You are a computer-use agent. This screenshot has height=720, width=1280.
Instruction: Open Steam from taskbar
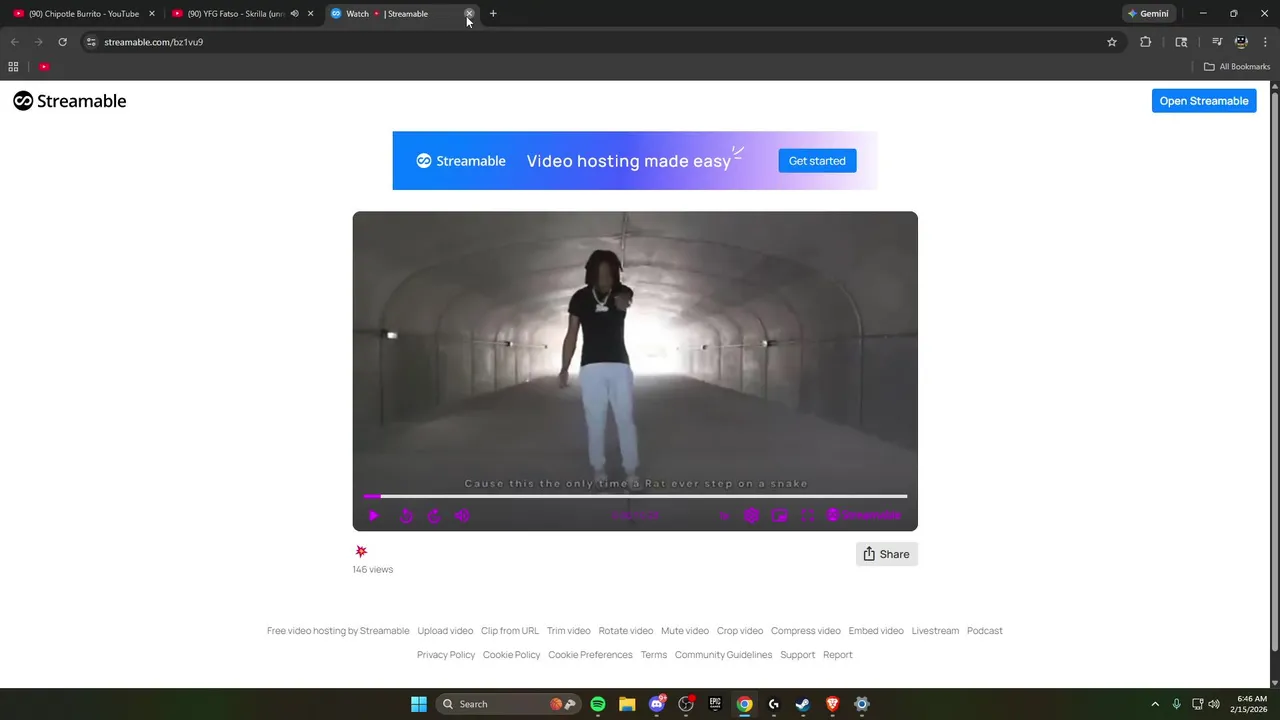803,704
